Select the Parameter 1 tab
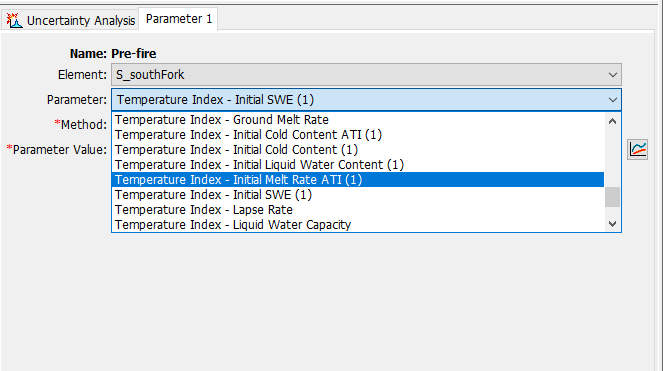The width and height of the screenshot is (663, 371). [x=178, y=19]
